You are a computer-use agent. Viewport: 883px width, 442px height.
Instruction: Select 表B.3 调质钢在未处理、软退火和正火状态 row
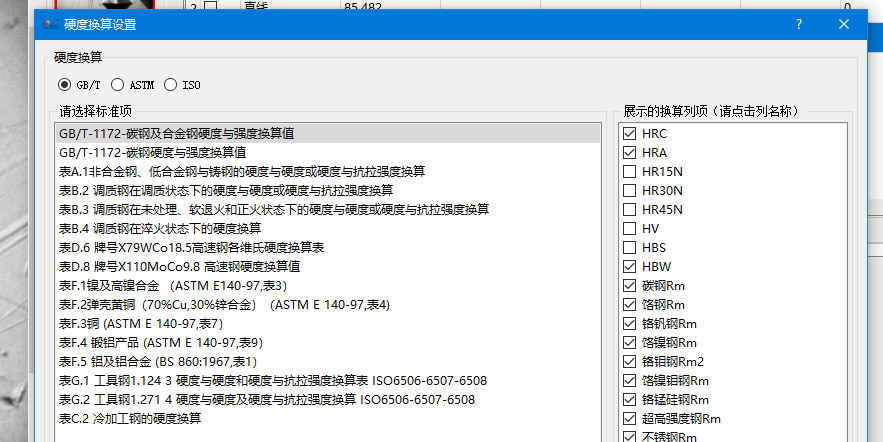pos(328,210)
